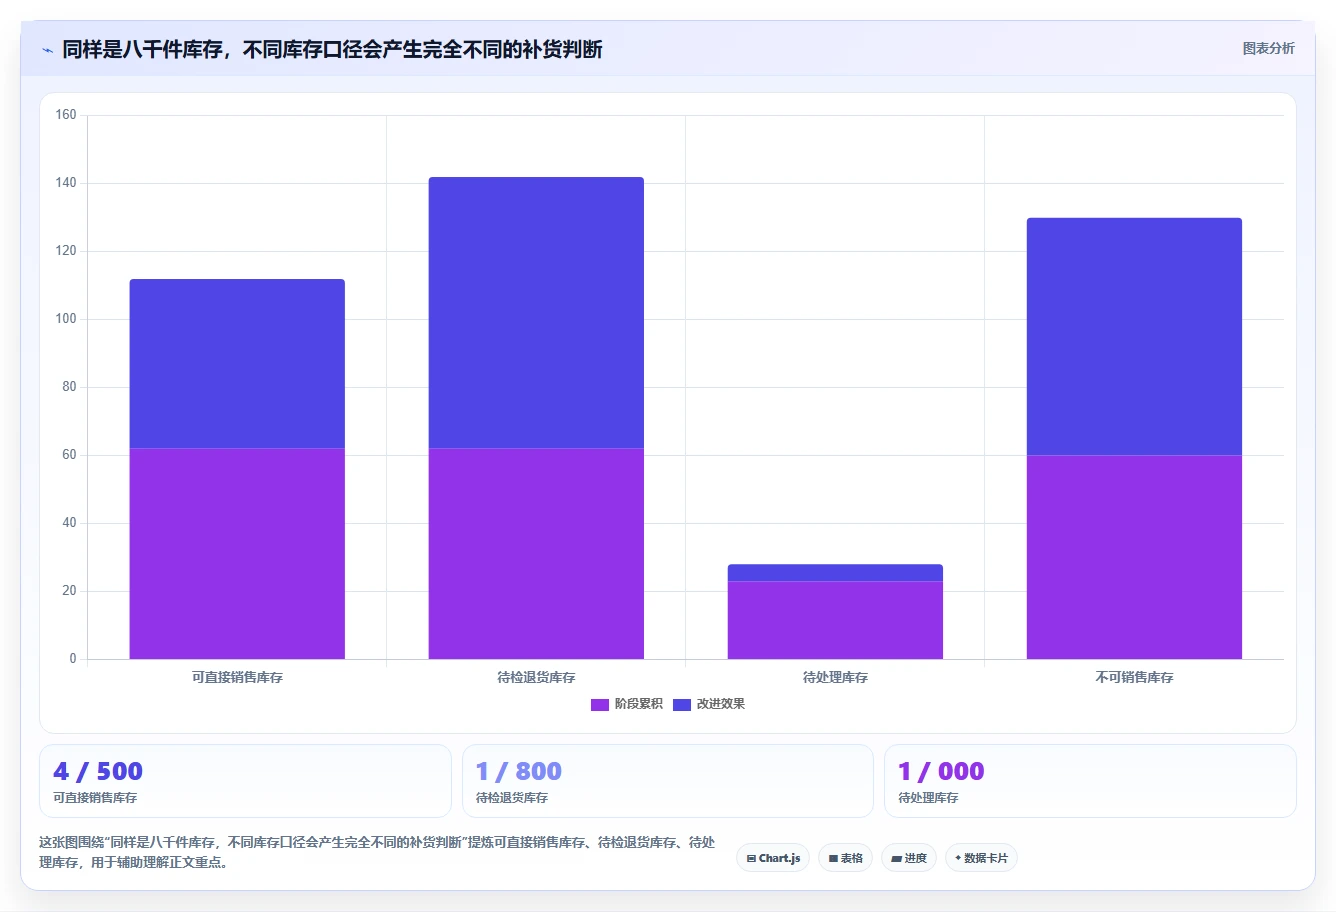The width and height of the screenshot is (1336, 912).
Task: Click the y-axis value 20
Action: [x=69, y=591]
